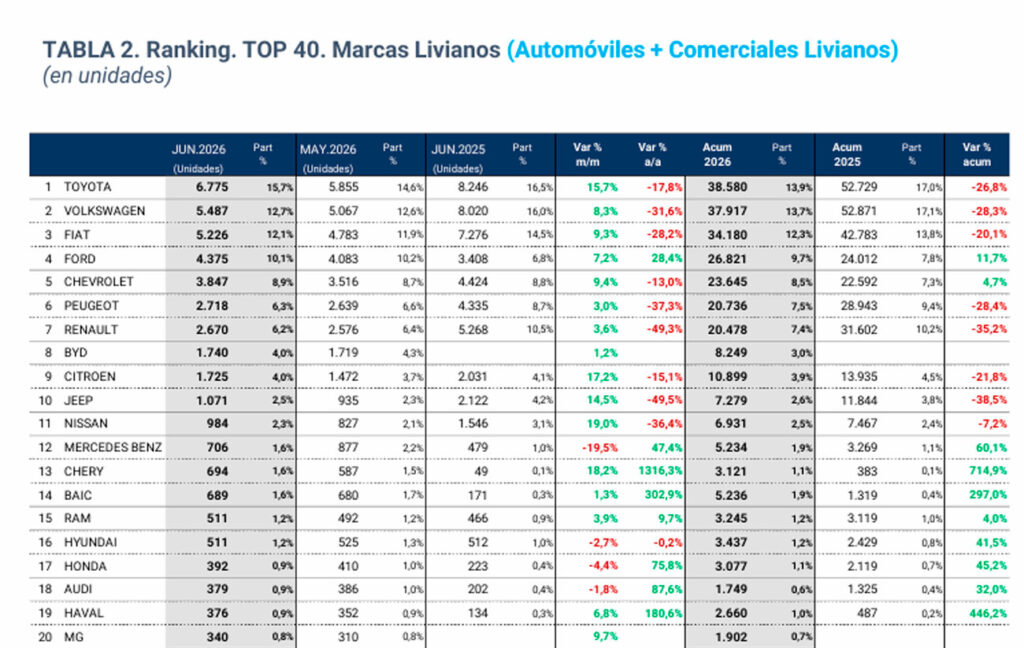Click the 'MG' brand row label
Image resolution: width=1024 pixels, height=648 pixels.
[x=74, y=637]
